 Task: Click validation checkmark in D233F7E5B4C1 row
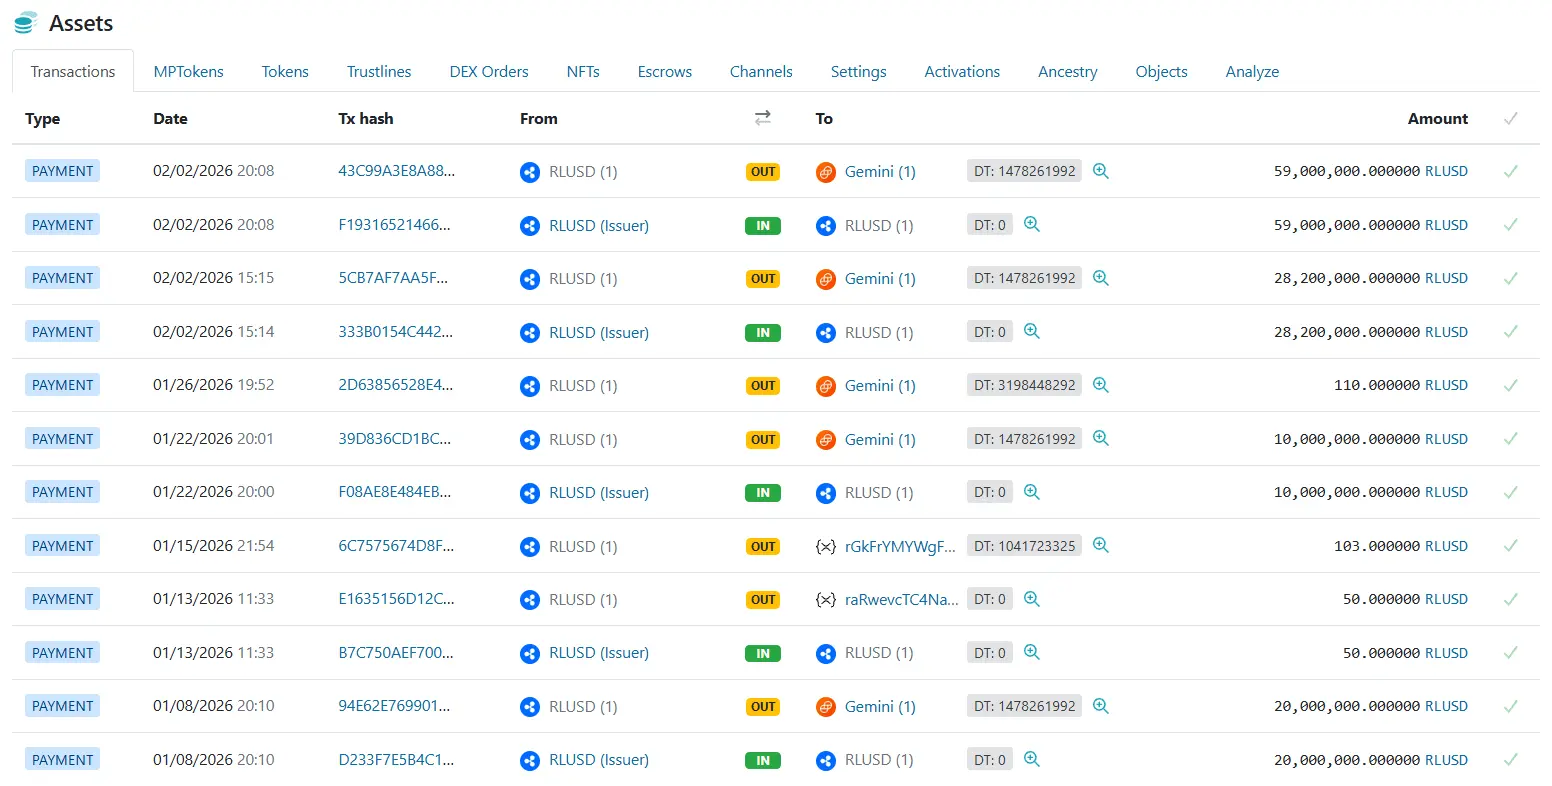tap(1511, 760)
